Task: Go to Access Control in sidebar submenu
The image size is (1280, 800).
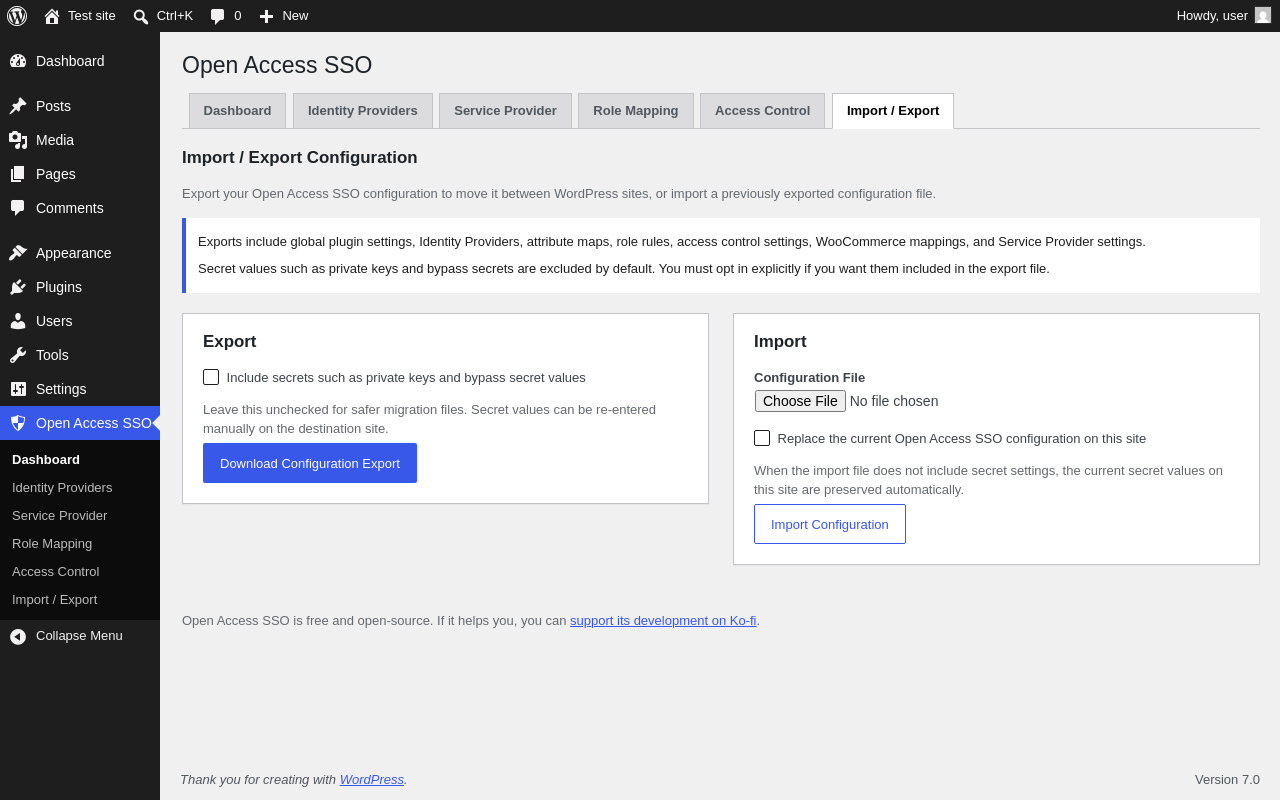Action: (56, 572)
